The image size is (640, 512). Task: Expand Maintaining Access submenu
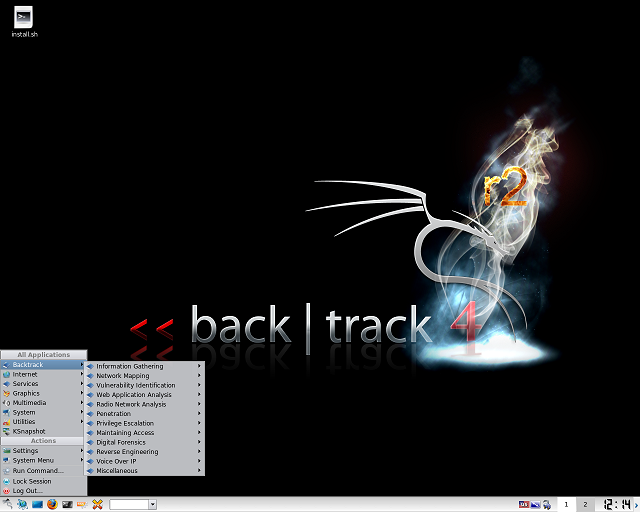(144, 433)
